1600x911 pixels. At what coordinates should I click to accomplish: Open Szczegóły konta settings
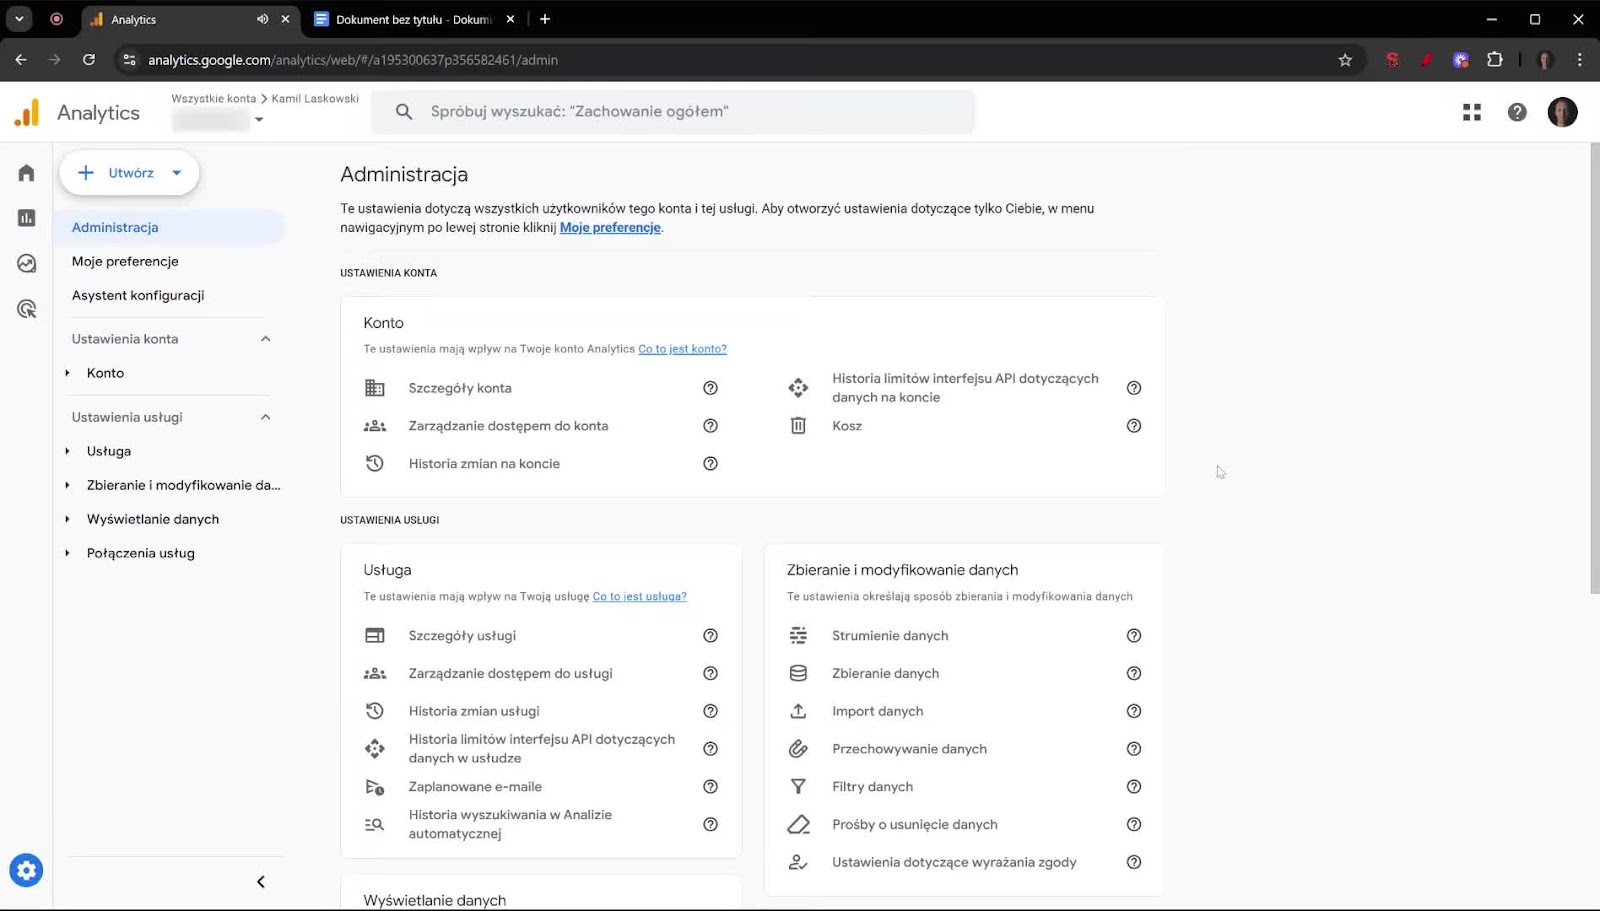[x=460, y=388]
